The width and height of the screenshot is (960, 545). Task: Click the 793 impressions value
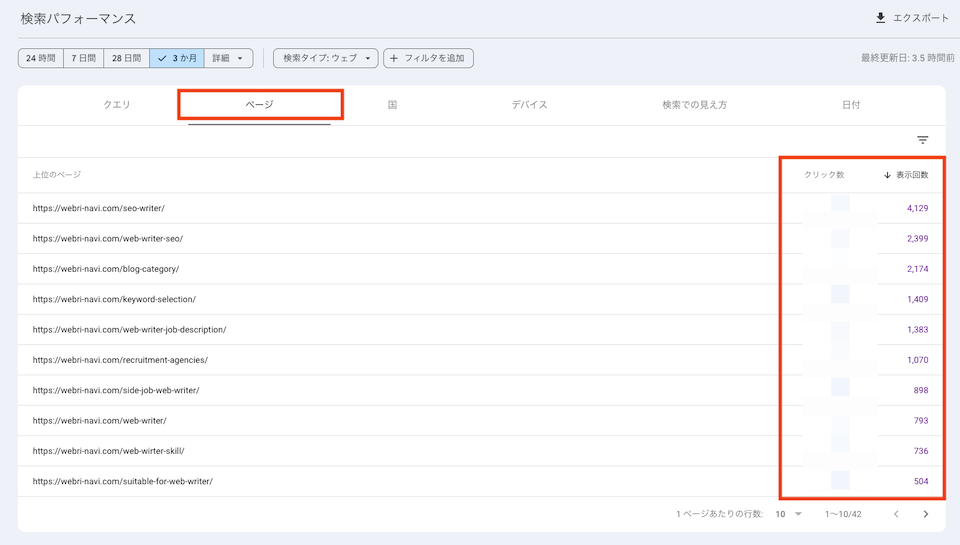point(921,421)
